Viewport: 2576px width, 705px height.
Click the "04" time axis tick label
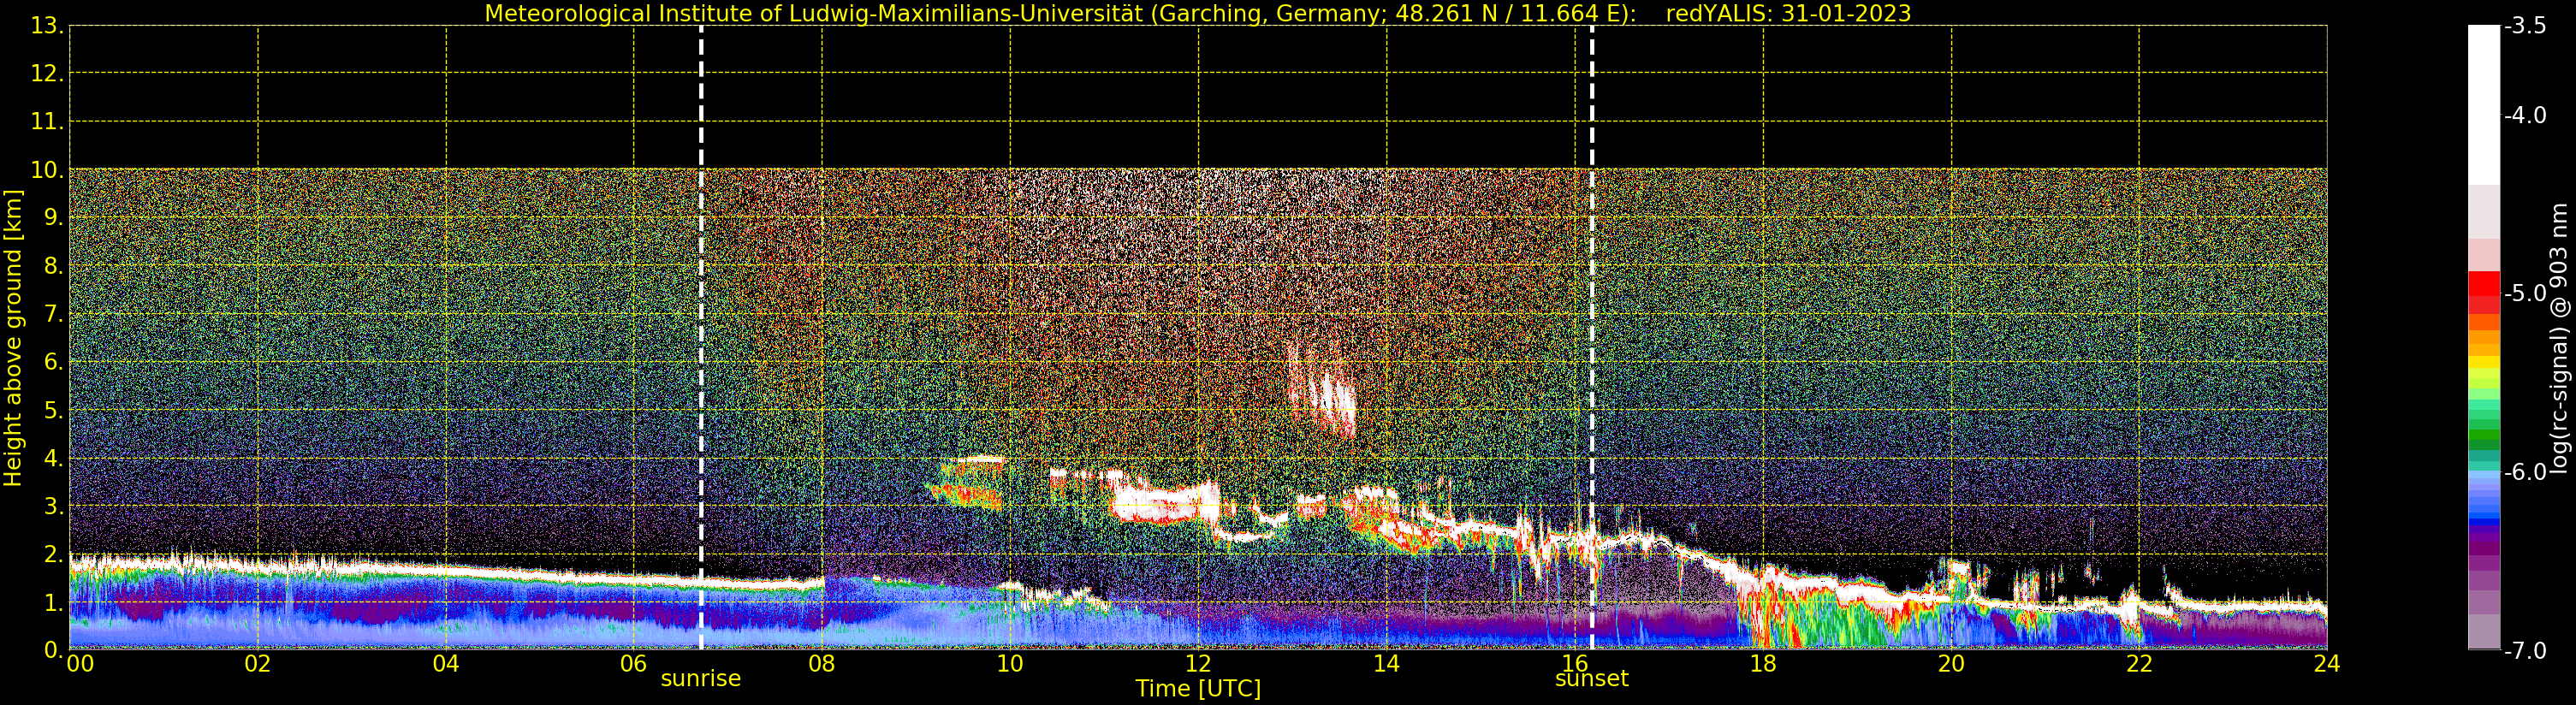tap(446, 664)
